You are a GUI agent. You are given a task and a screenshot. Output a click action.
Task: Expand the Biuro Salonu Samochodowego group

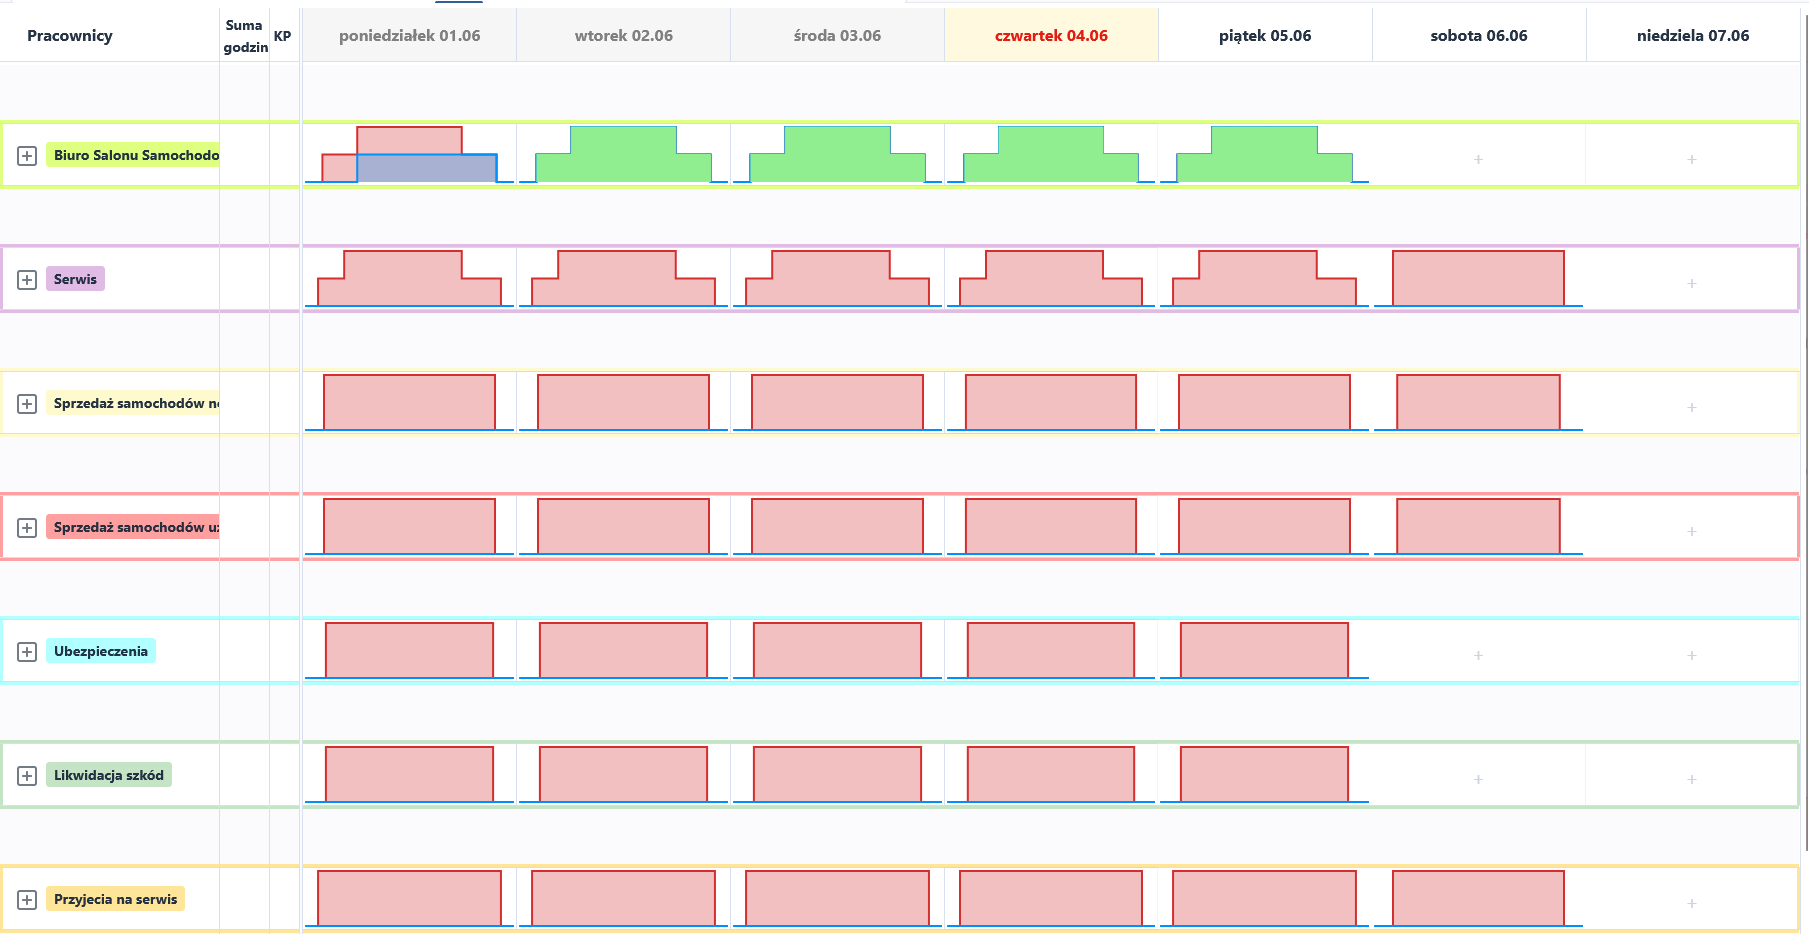tap(27, 156)
